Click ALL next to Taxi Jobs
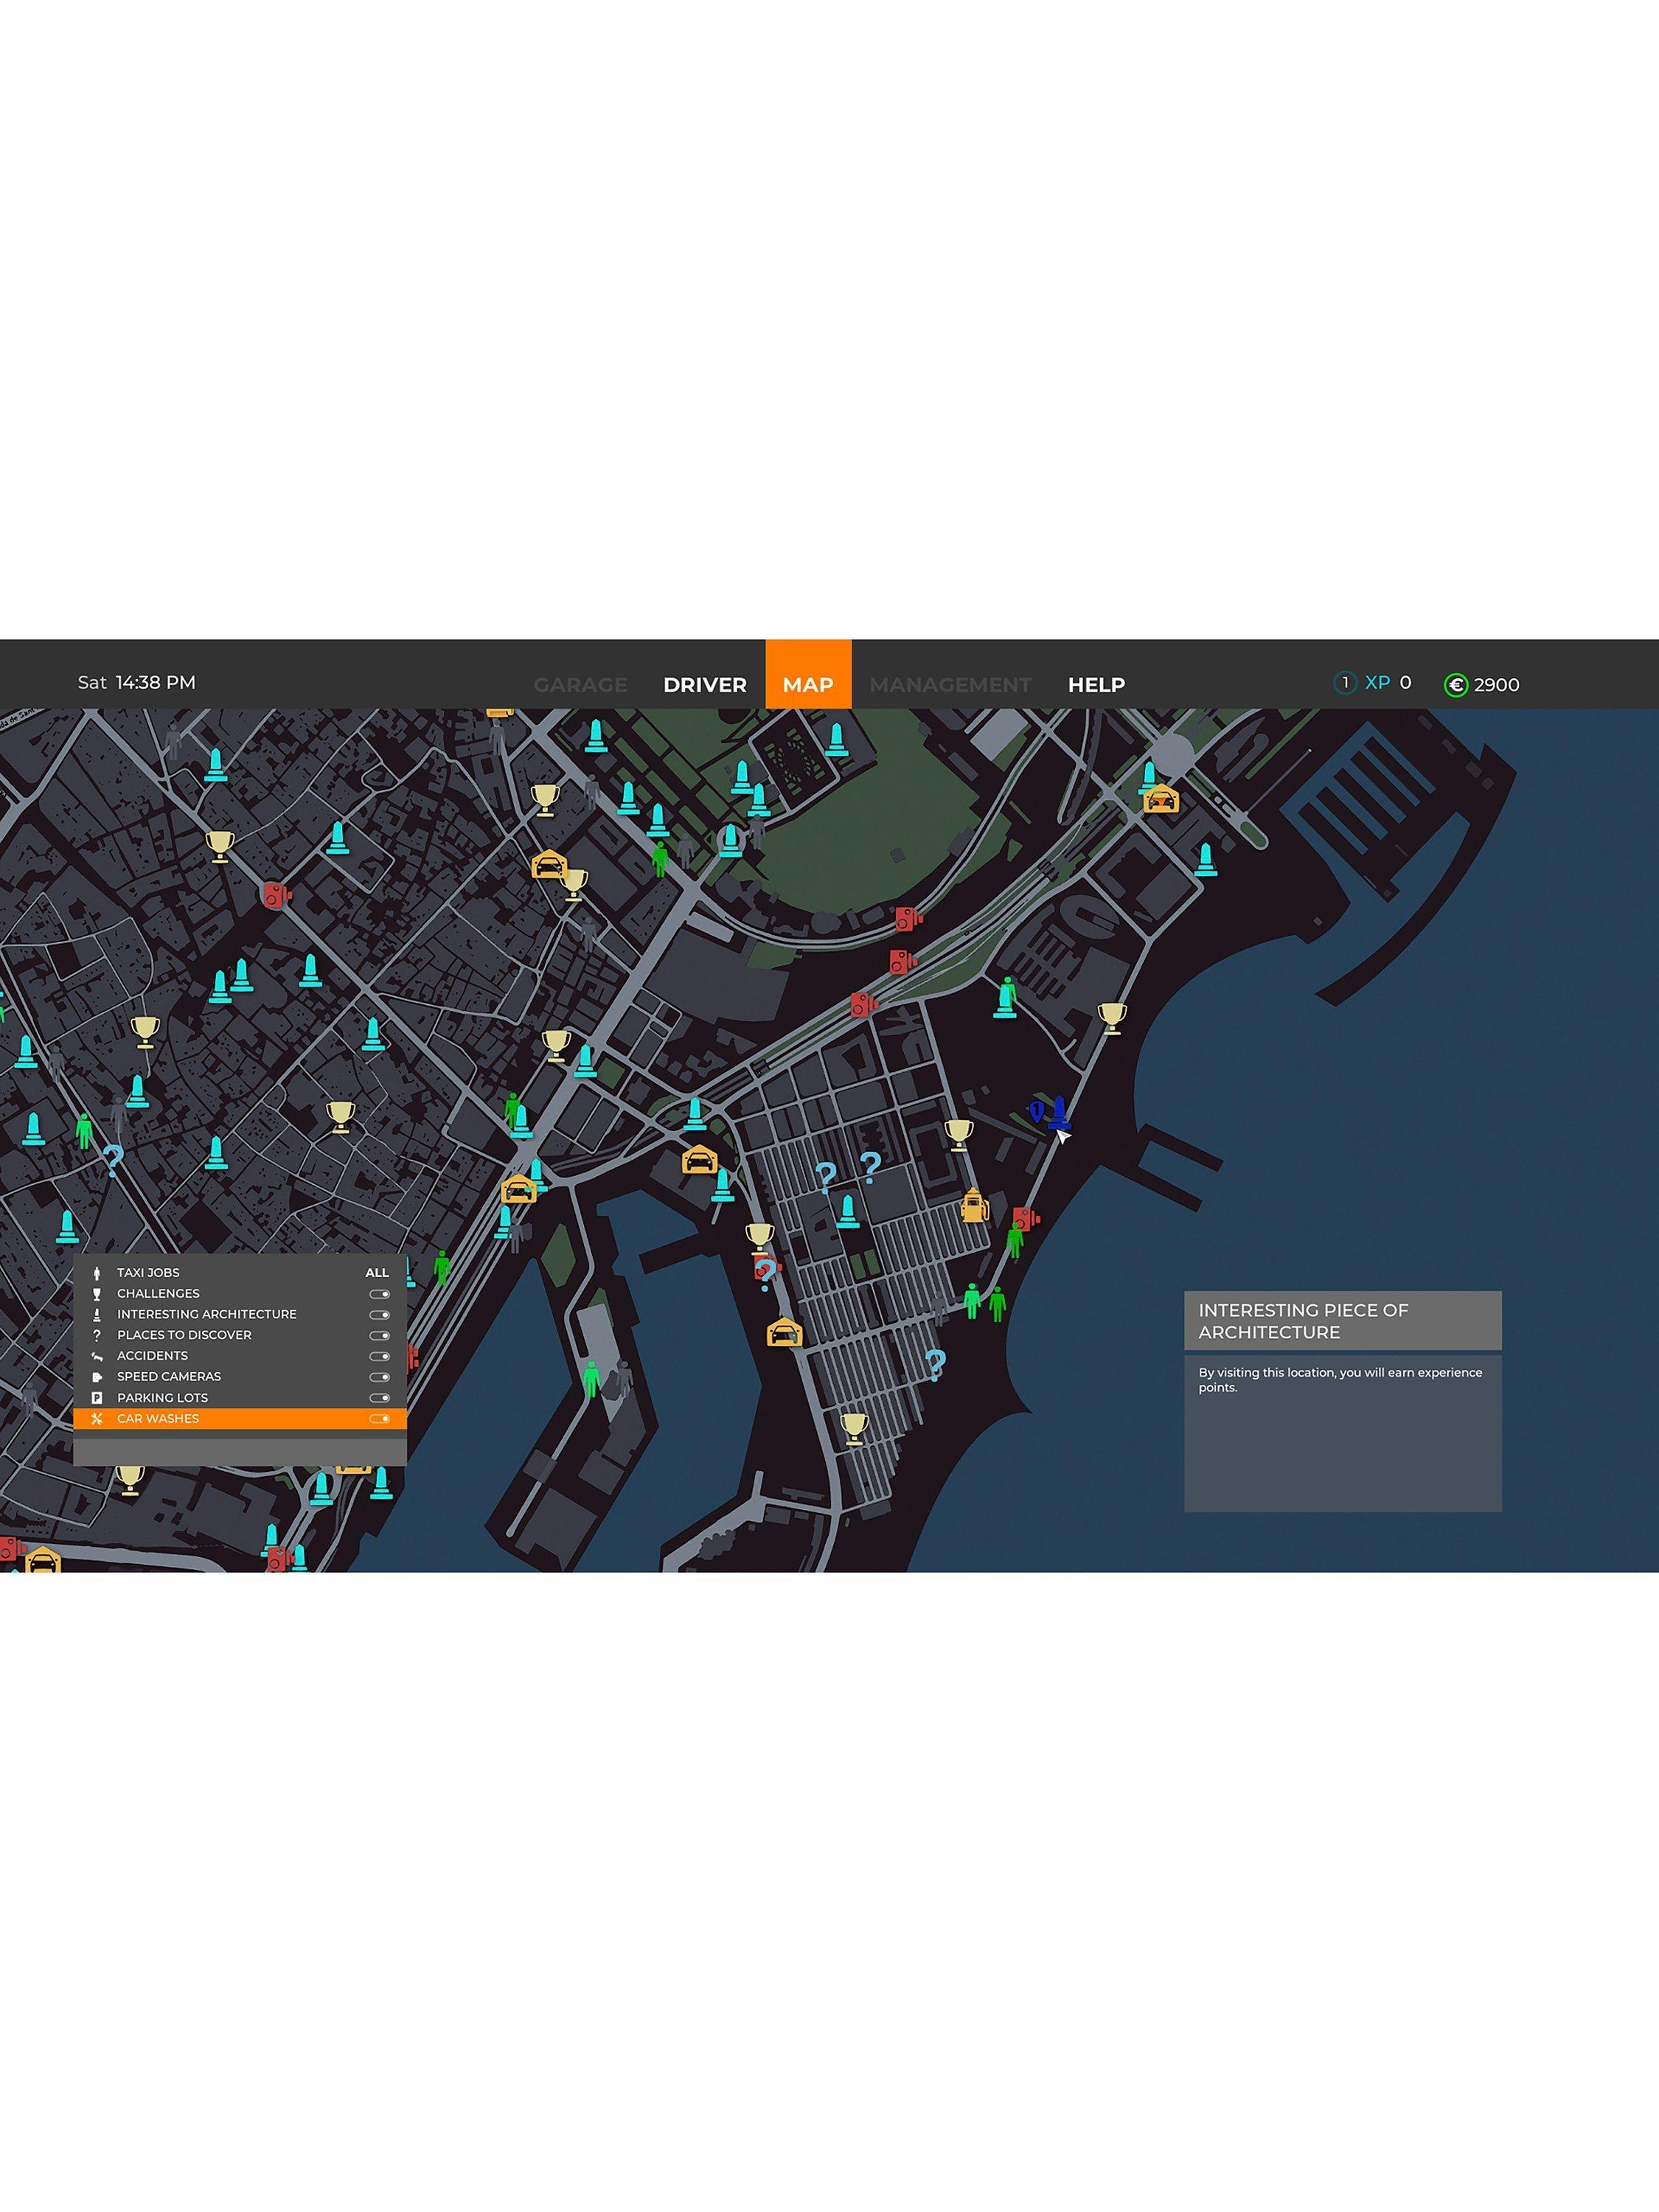Screen dimensions: 1659x2212 pyautogui.click(x=377, y=1273)
